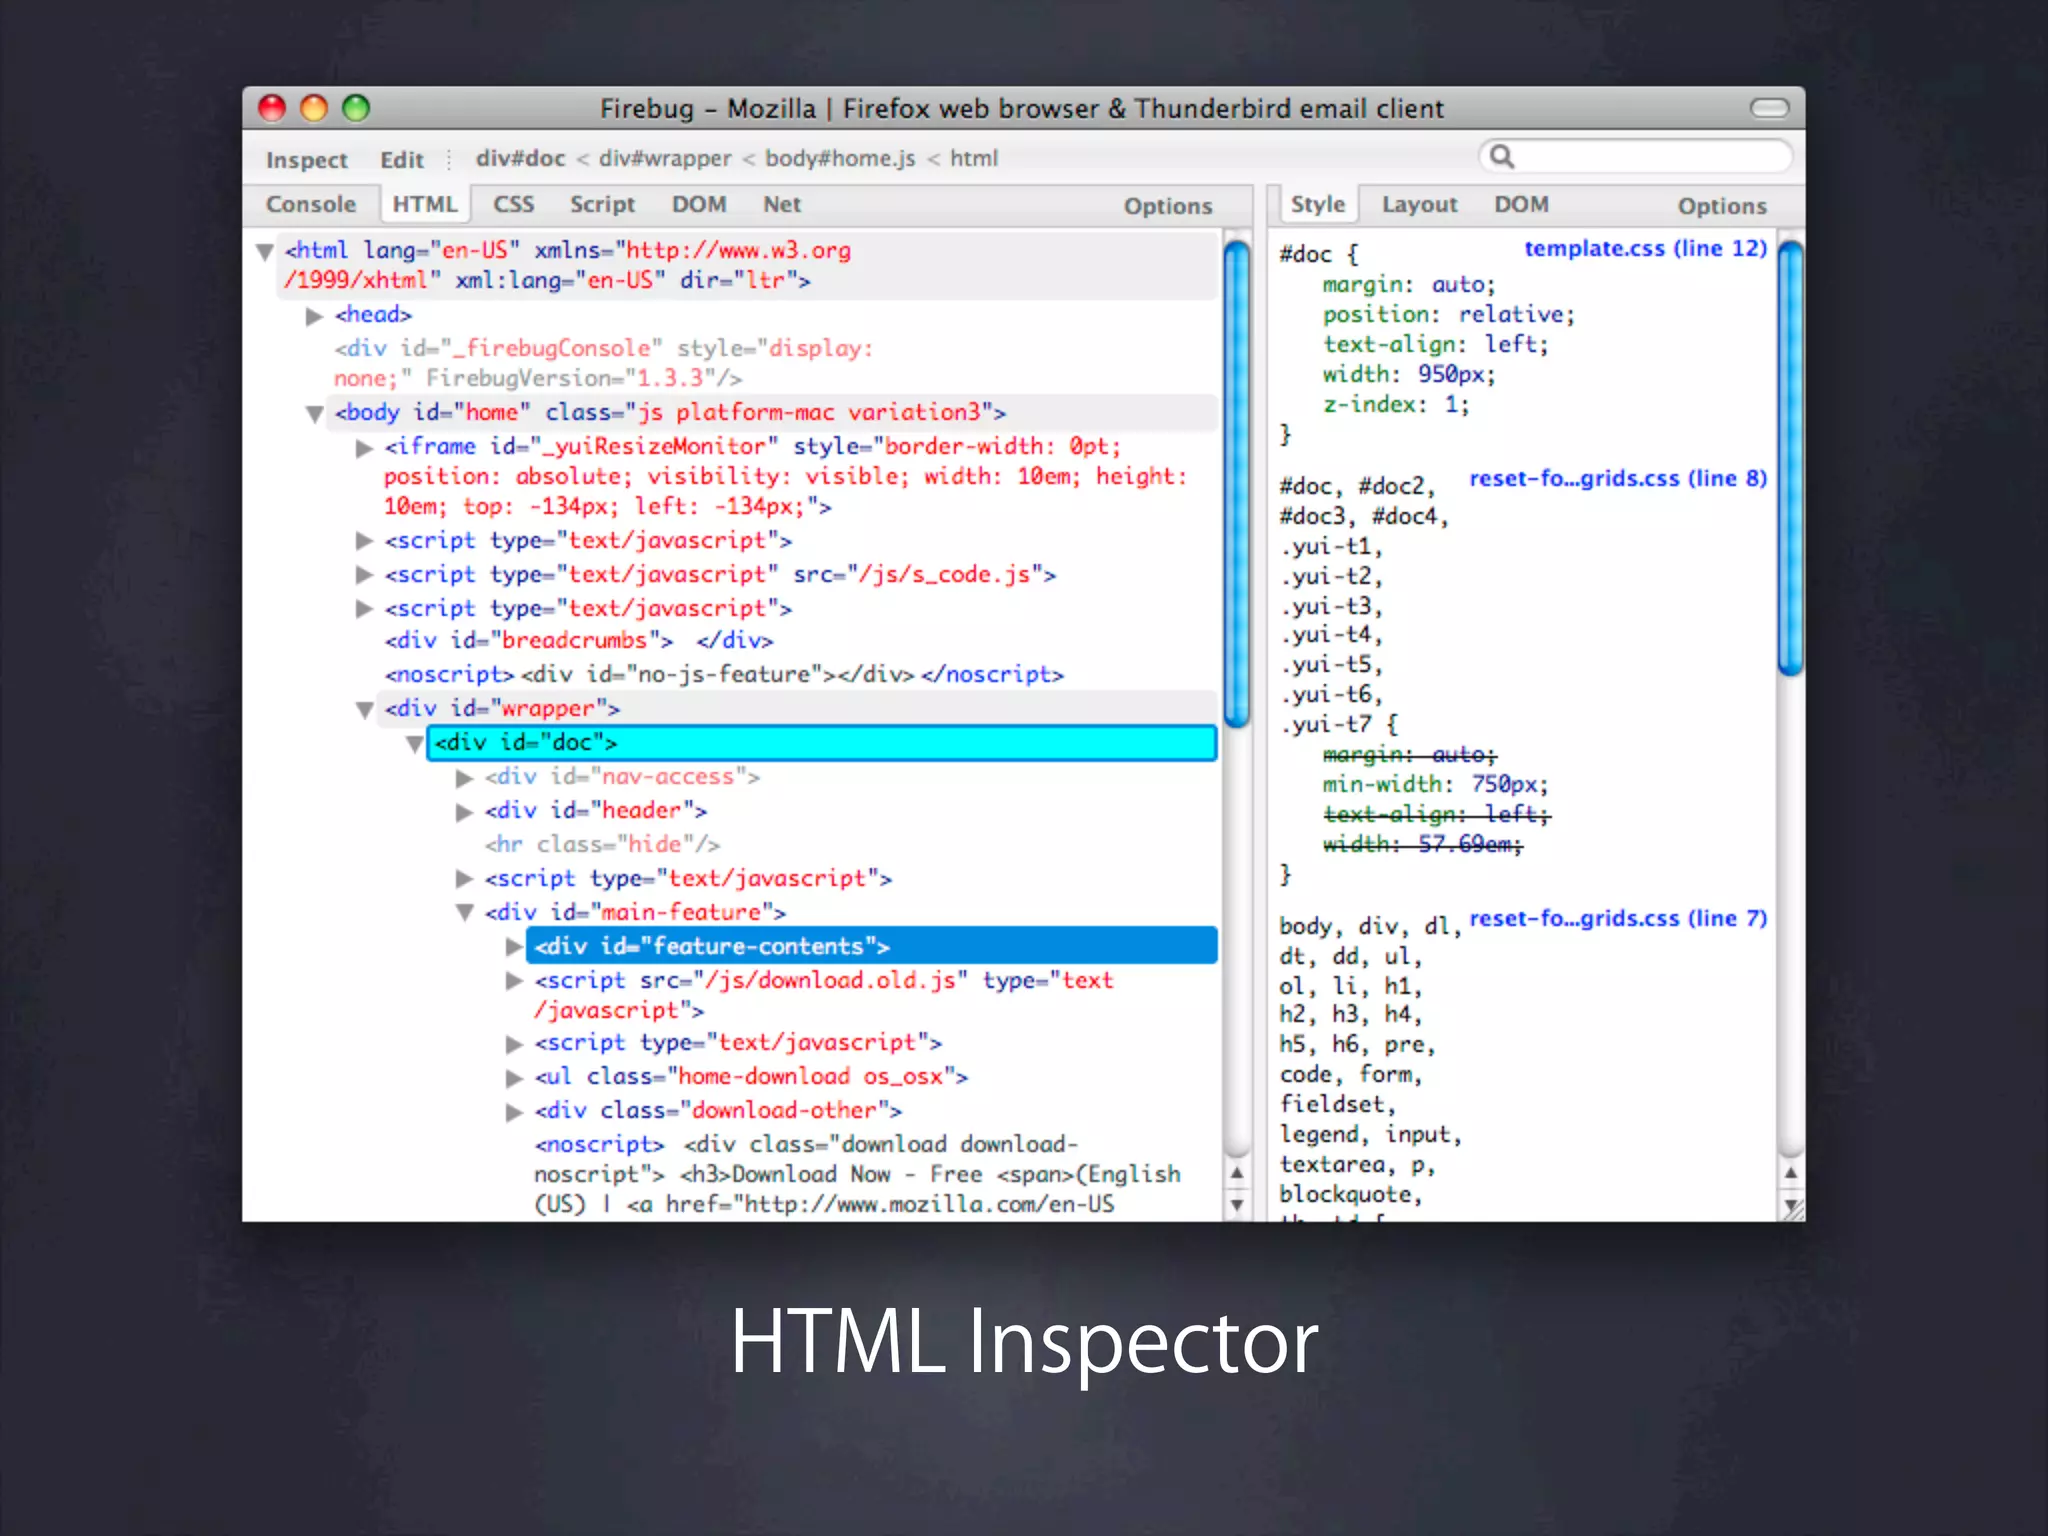The width and height of the screenshot is (2048, 1536).
Task: Collapse the body id="home" node
Action: click(314, 413)
